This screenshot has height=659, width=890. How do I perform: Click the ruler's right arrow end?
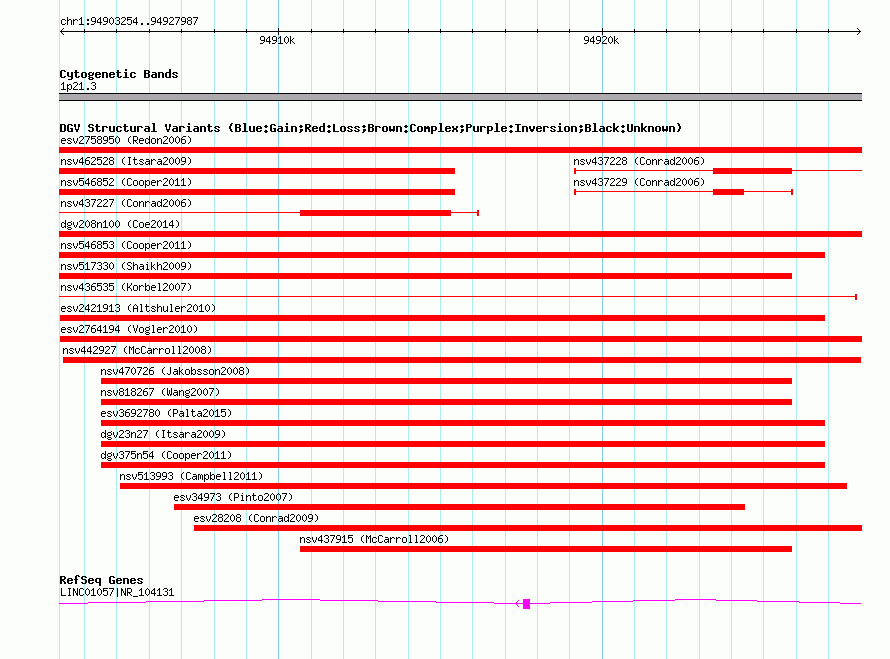click(859, 32)
